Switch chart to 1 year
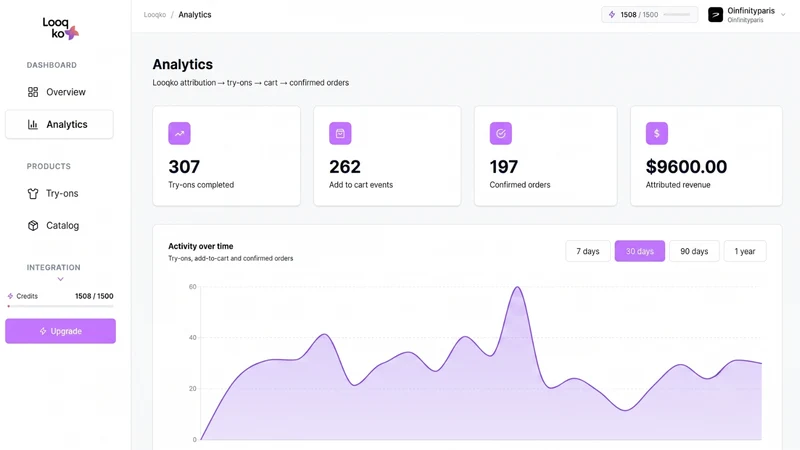The width and height of the screenshot is (800, 450). point(745,251)
